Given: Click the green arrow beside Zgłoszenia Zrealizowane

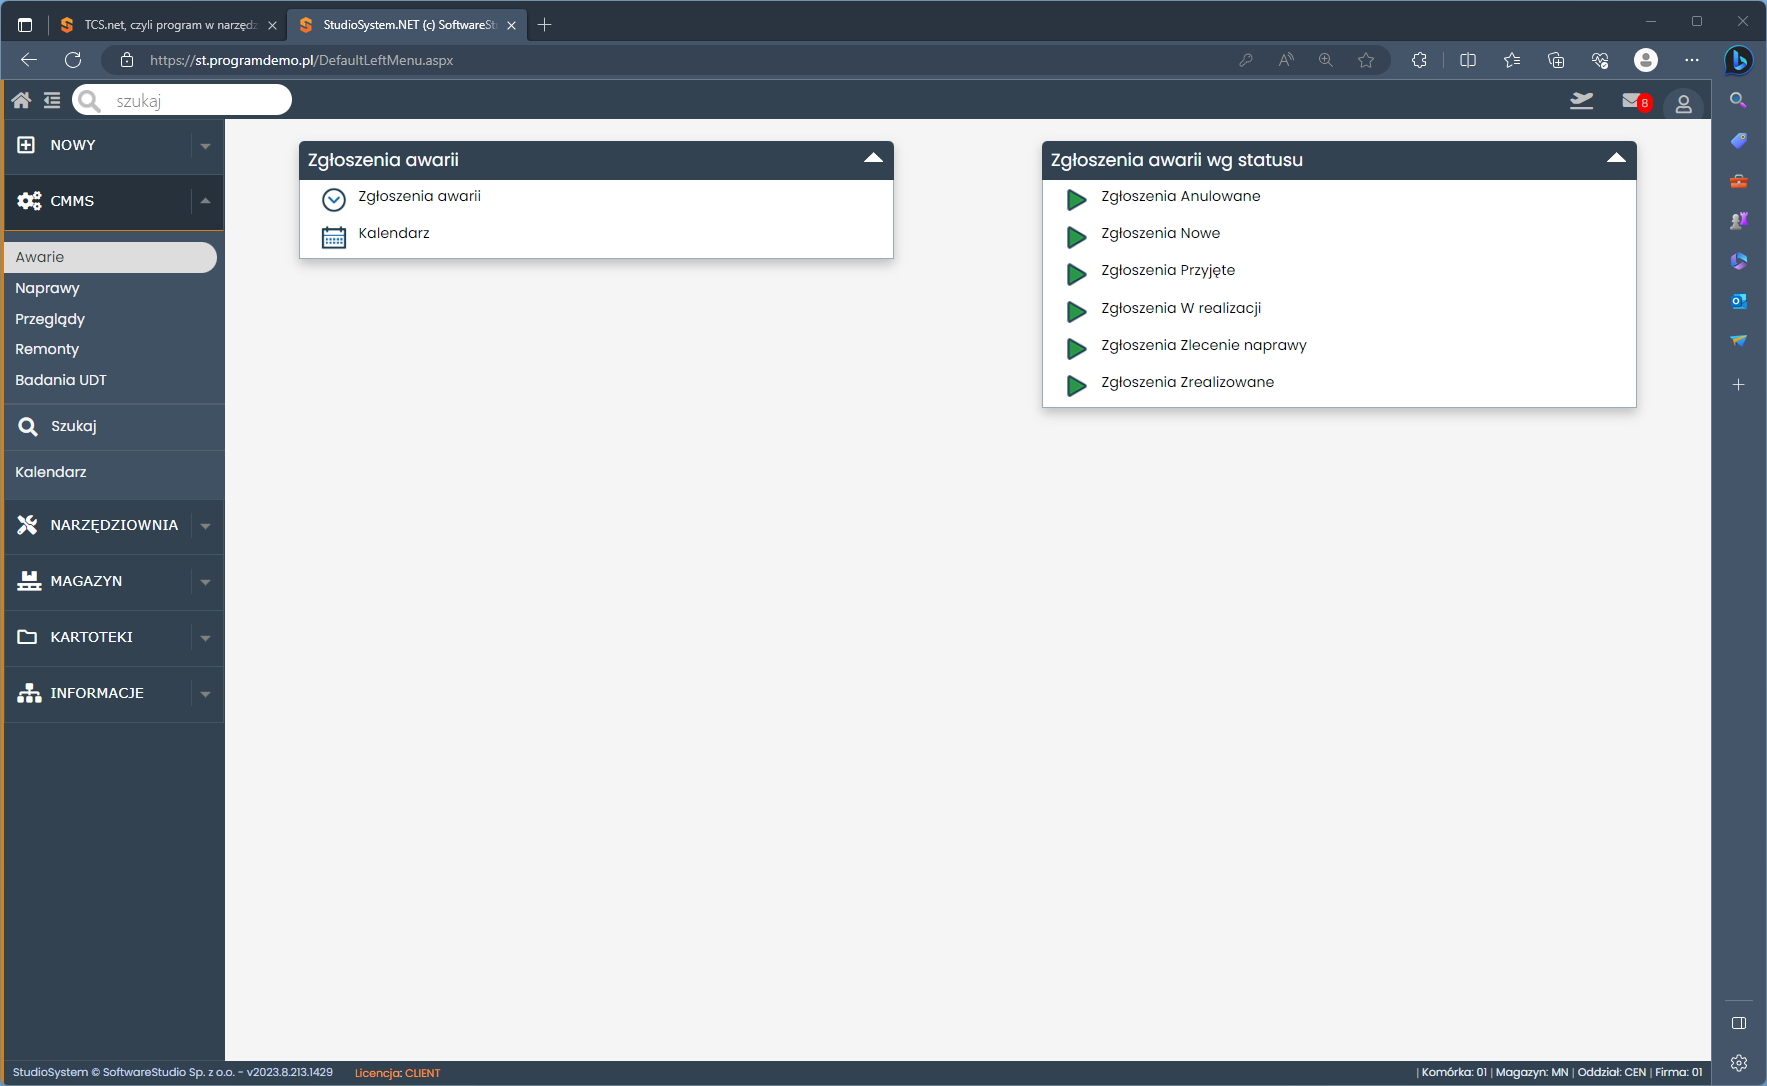Looking at the screenshot, I should [1076, 386].
